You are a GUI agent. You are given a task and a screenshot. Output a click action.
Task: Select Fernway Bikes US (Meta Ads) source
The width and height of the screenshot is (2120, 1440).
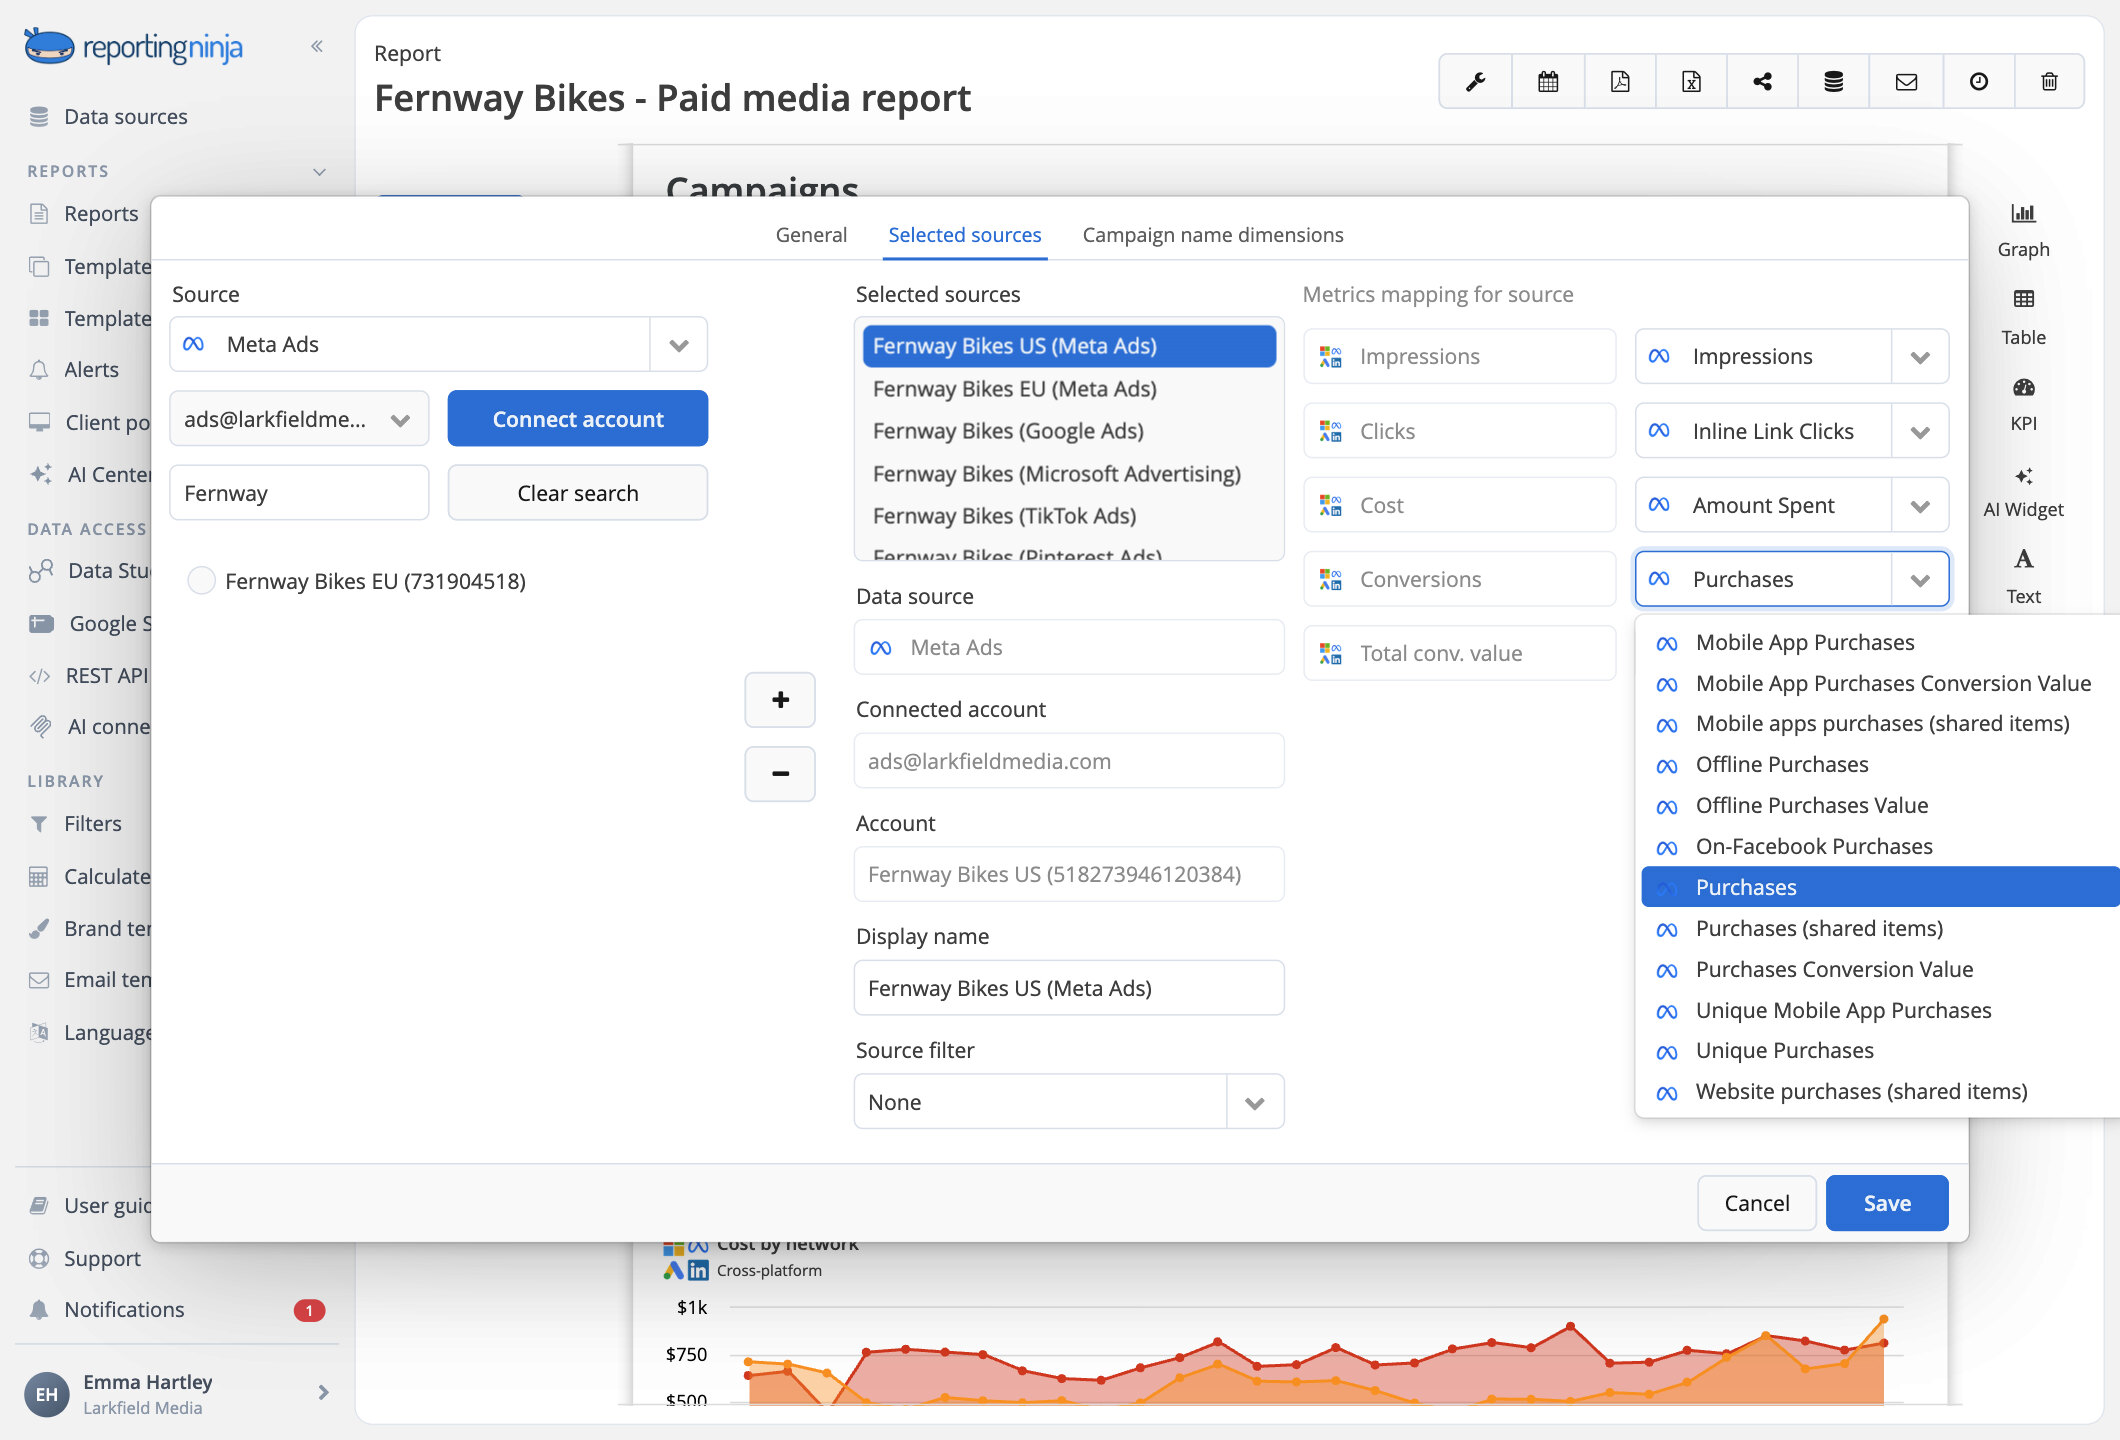(x=1069, y=345)
